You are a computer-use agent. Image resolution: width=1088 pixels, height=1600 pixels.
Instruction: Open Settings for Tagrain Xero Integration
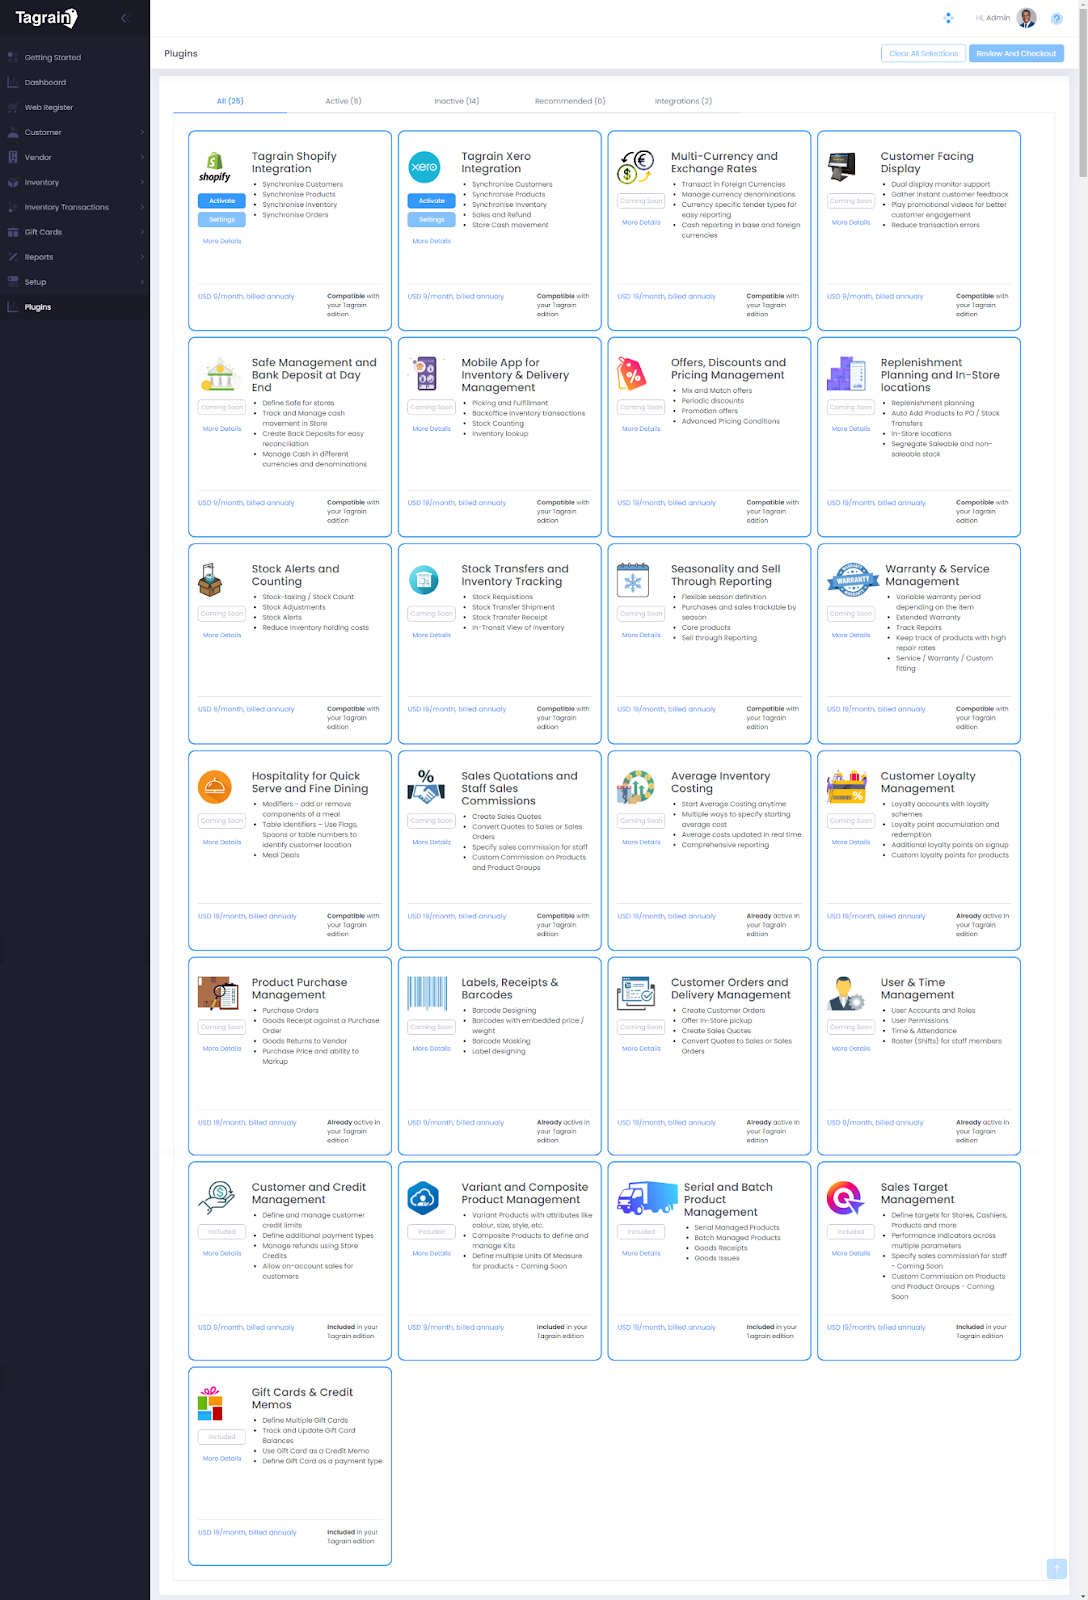(432, 219)
